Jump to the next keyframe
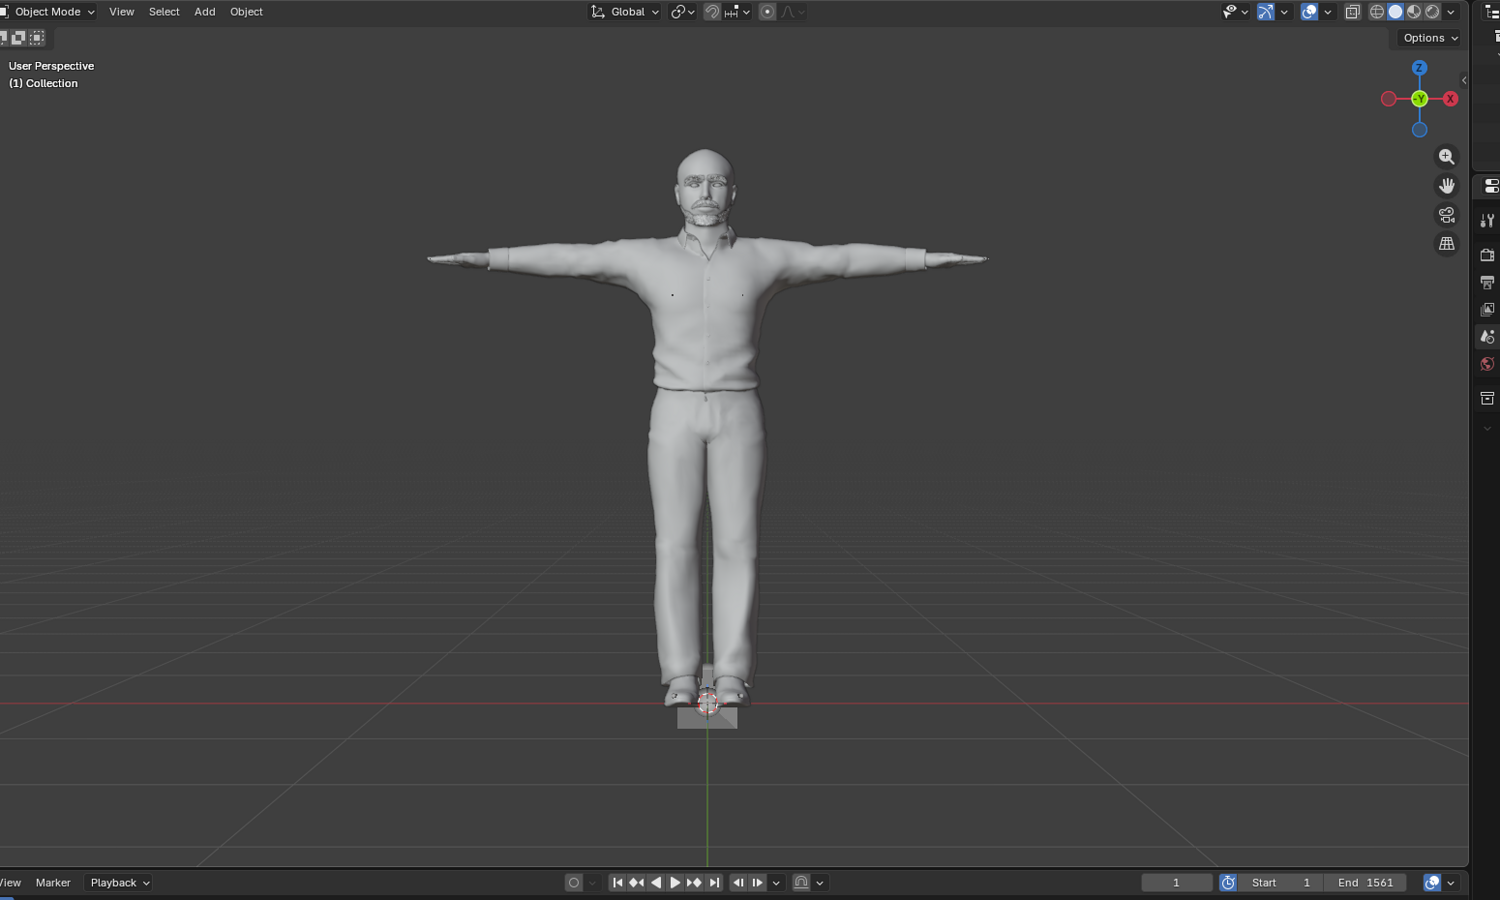 [694, 883]
